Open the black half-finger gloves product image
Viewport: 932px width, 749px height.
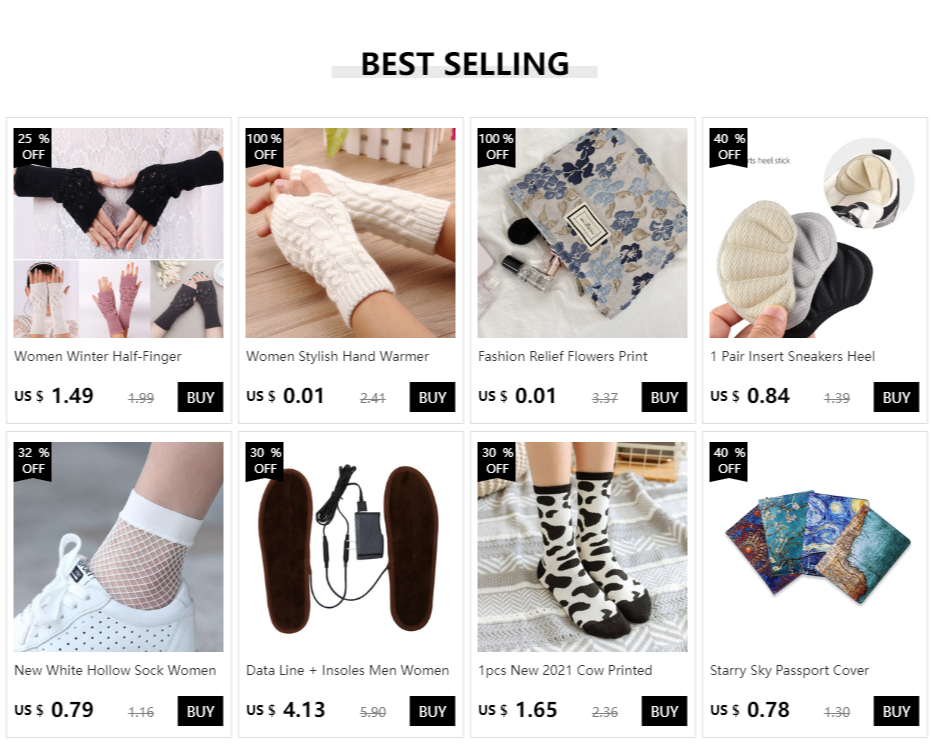point(118,233)
